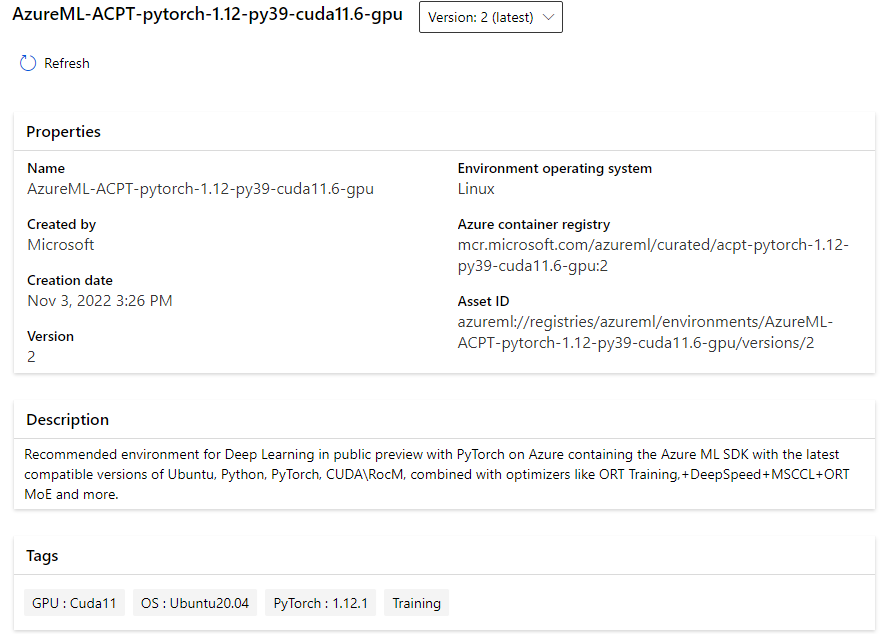Click the Training tag chip
The height and width of the screenshot is (634, 884).
[x=416, y=603]
